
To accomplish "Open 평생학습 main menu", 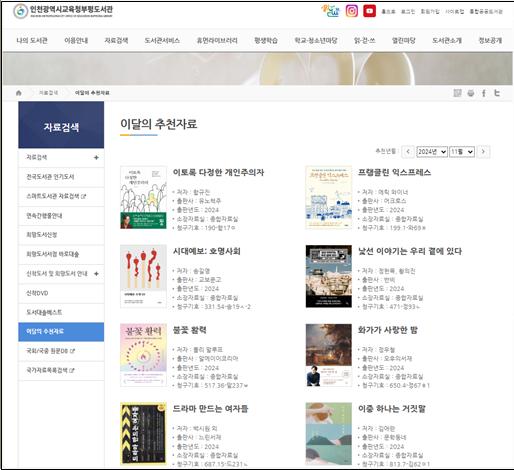I will pyautogui.click(x=266, y=41).
